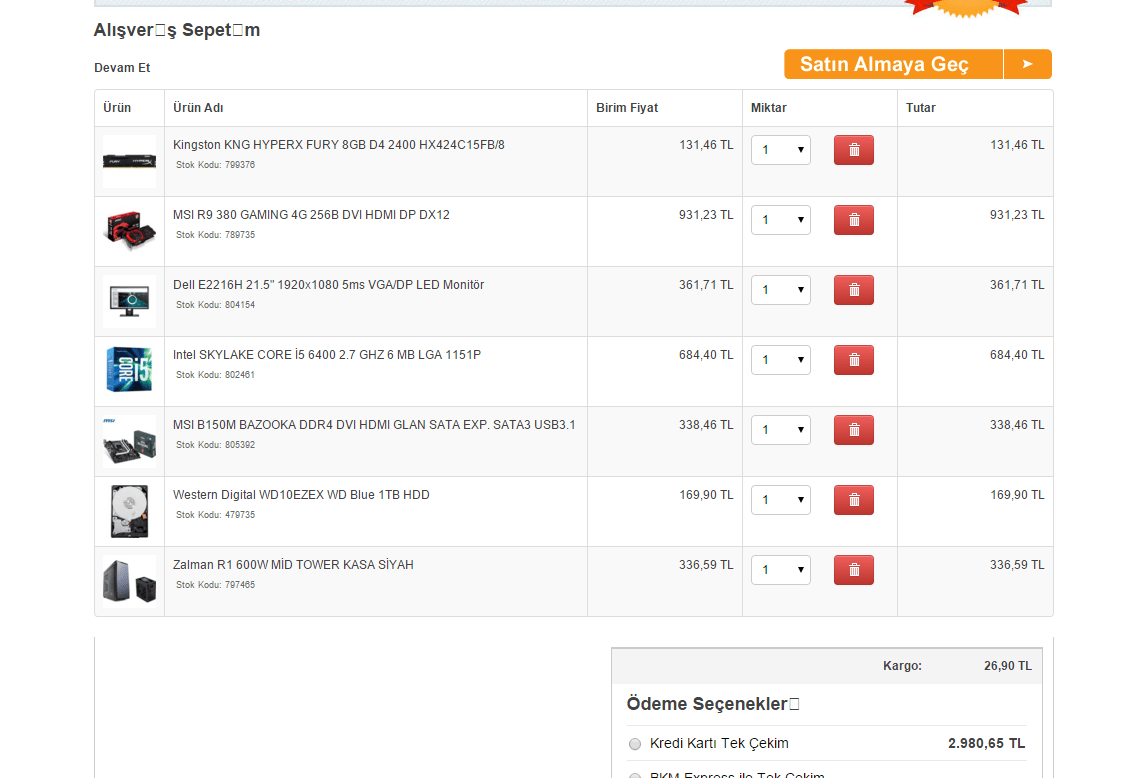This screenshot has width=1133, height=778.
Task: Select Kredi Kartı Tek Çekim payment option
Action: (634, 744)
